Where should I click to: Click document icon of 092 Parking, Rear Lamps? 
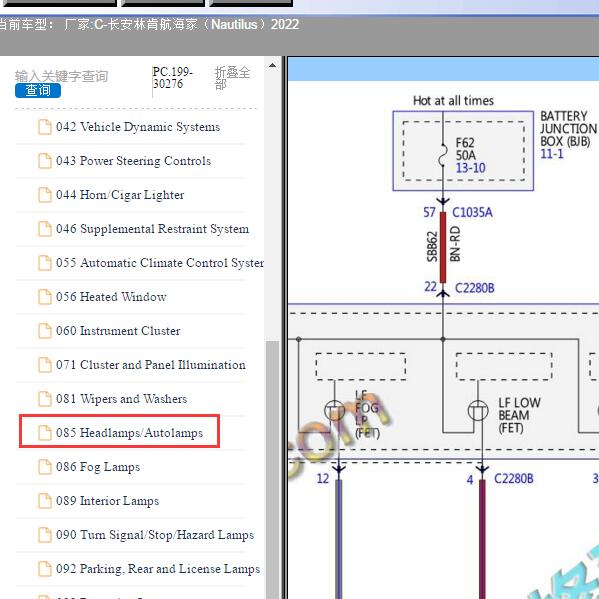tap(45, 569)
